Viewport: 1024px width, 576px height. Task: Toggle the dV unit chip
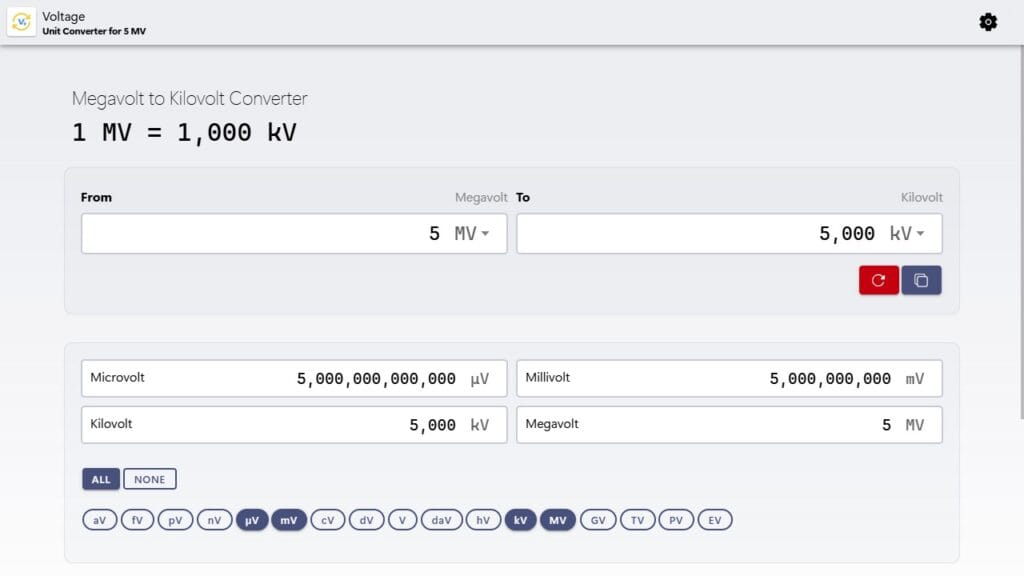click(366, 520)
